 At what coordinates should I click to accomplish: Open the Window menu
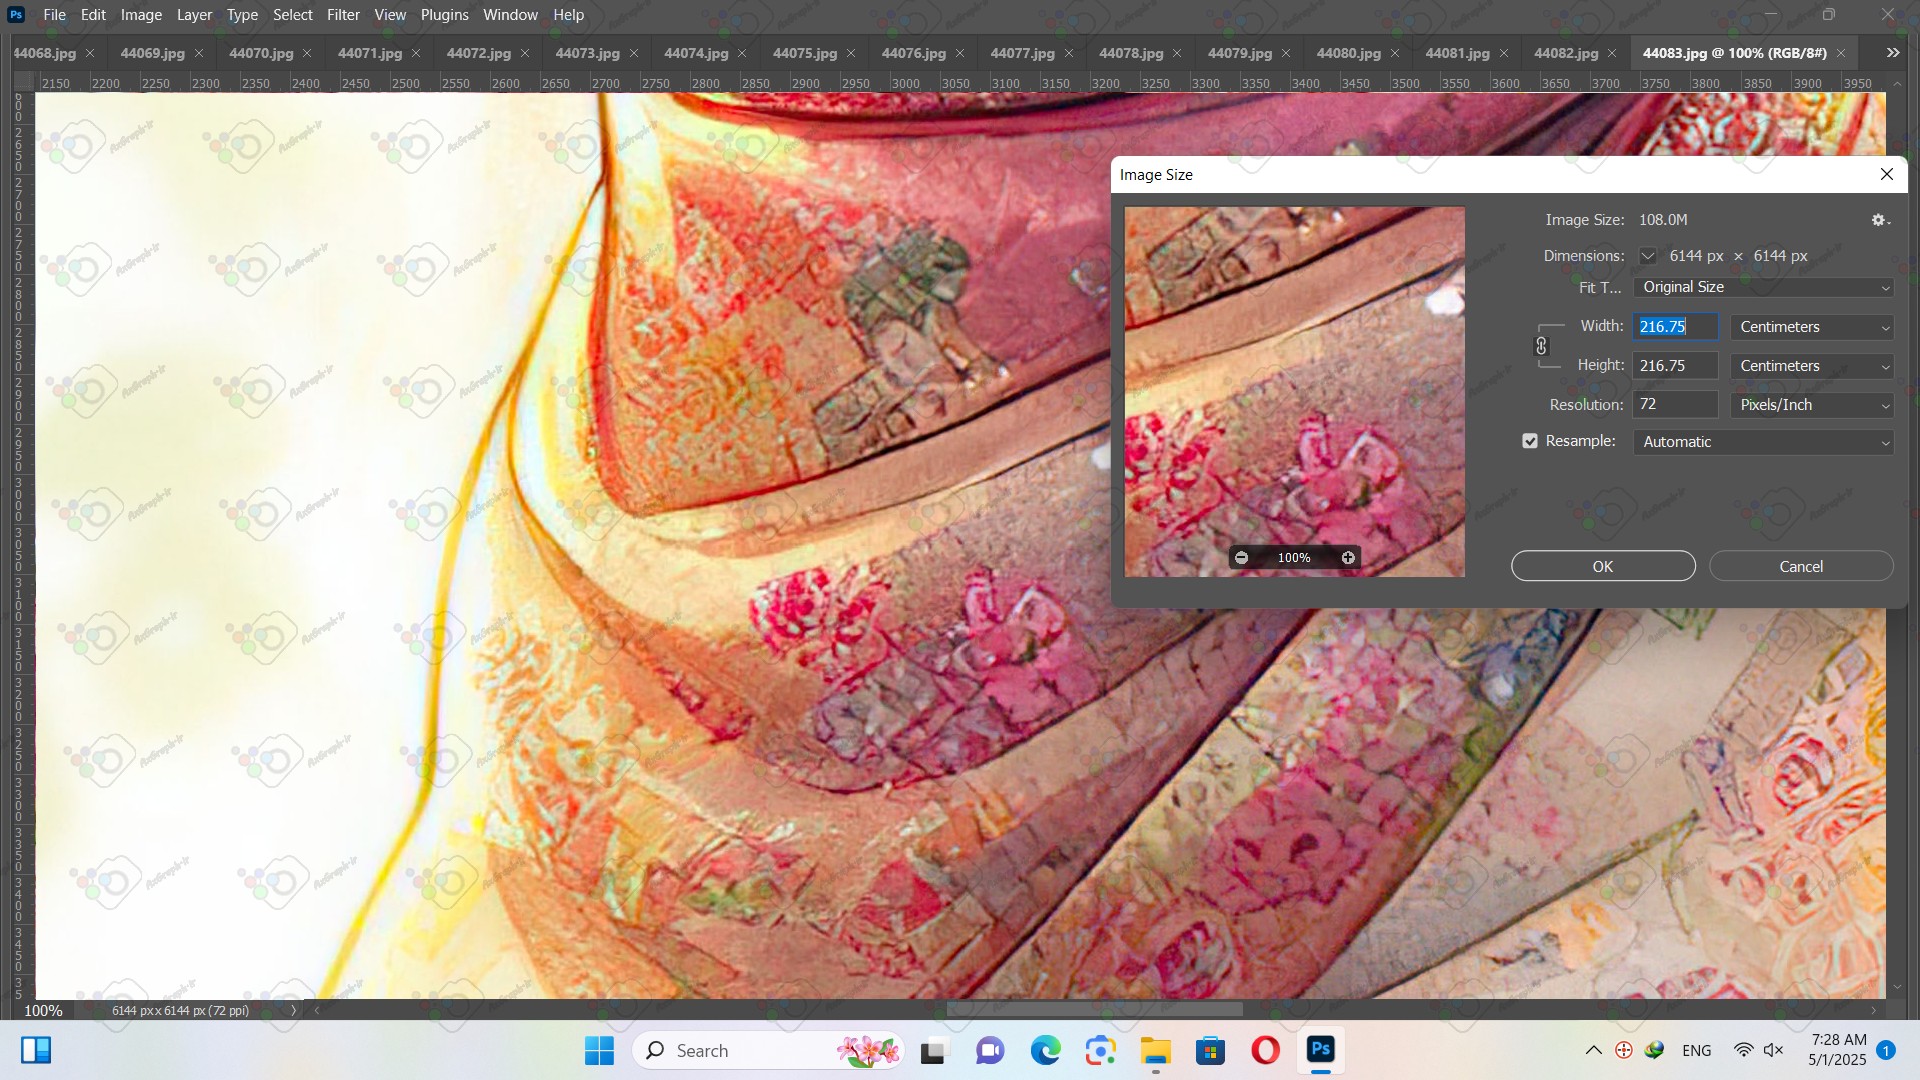point(510,15)
